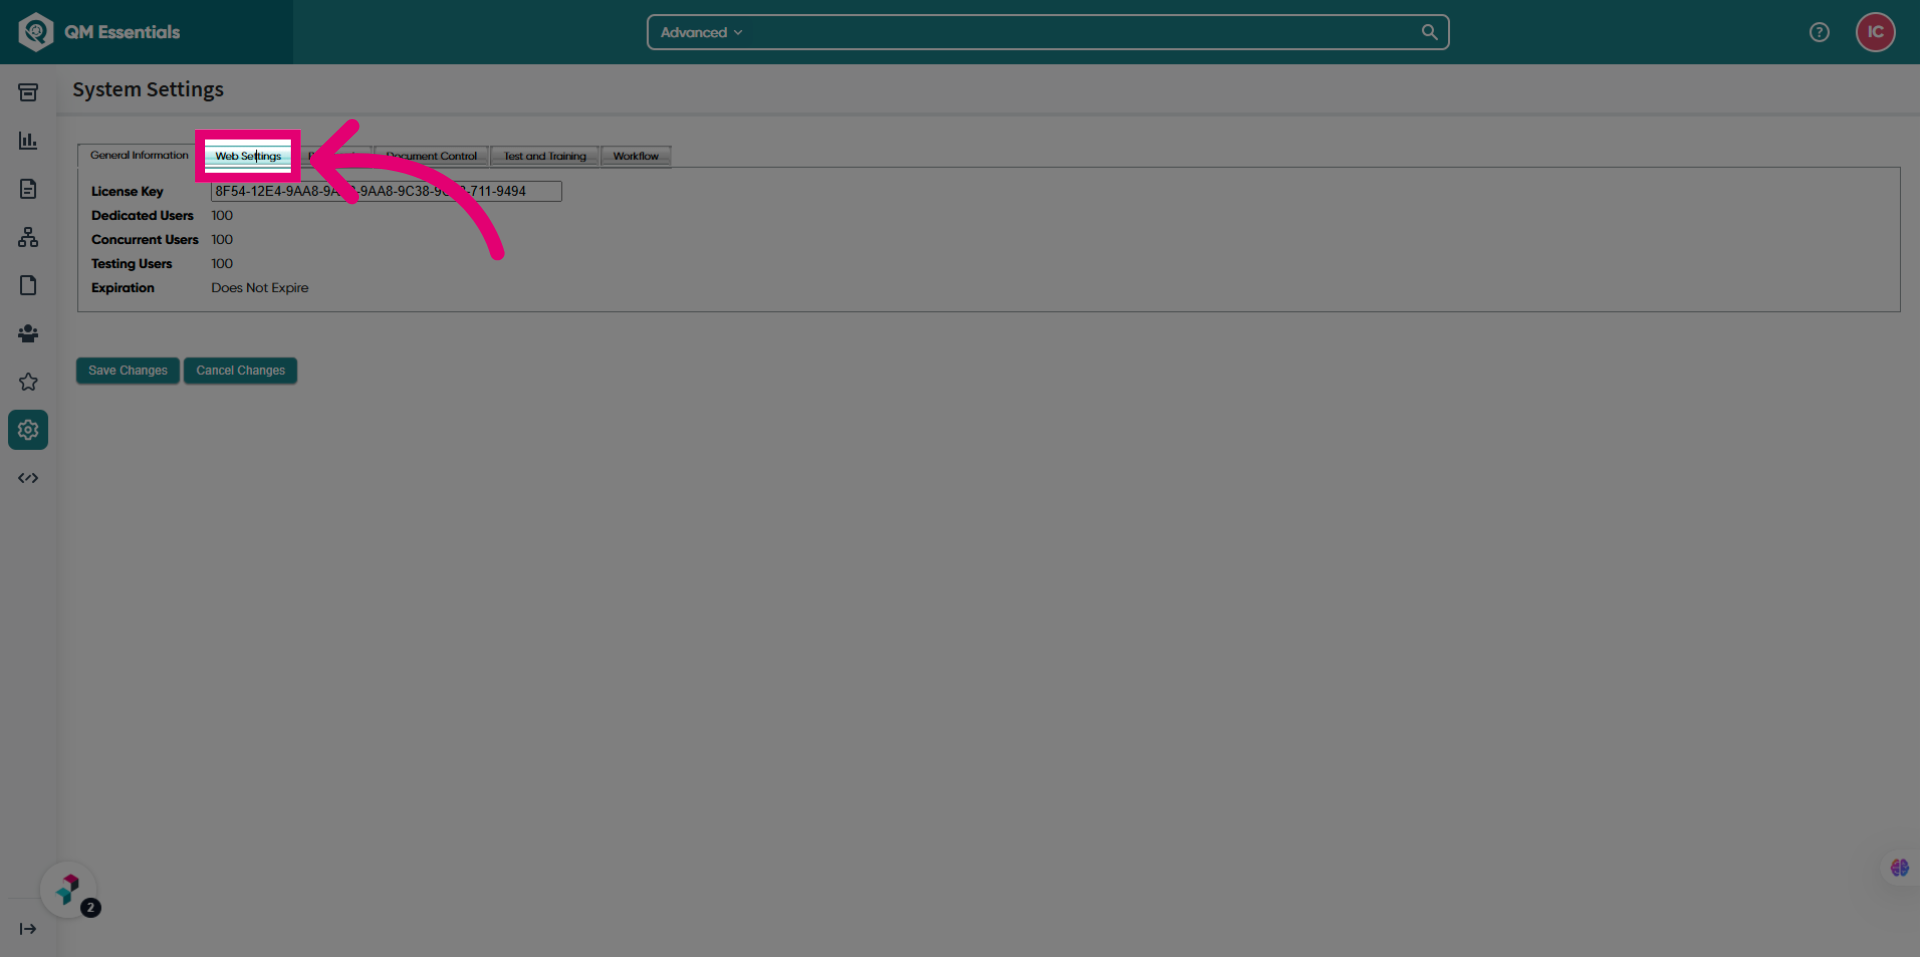The height and width of the screenshot is (957, 1920).
Task: Open the document lines icon in sidebar
Action: (x=28, y=189)
